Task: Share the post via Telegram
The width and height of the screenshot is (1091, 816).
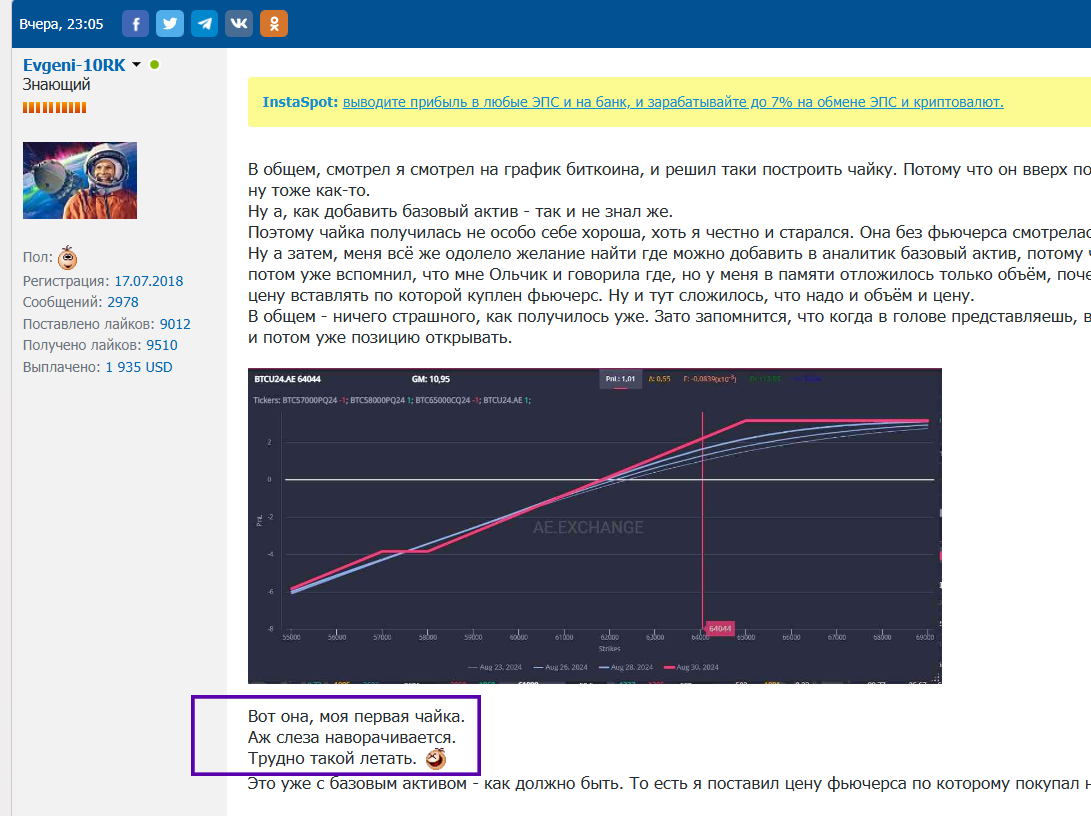Action: tap(205, 24)
